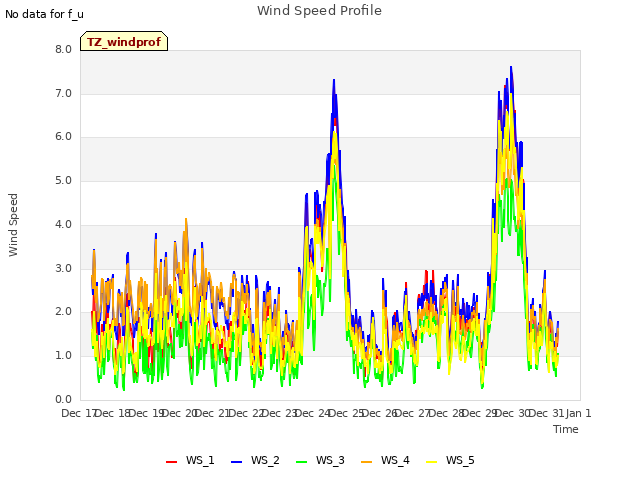The image size is (640, 480).
Task: Click the Dec 24 x-axis label
Action: click(x=313, y=413)
